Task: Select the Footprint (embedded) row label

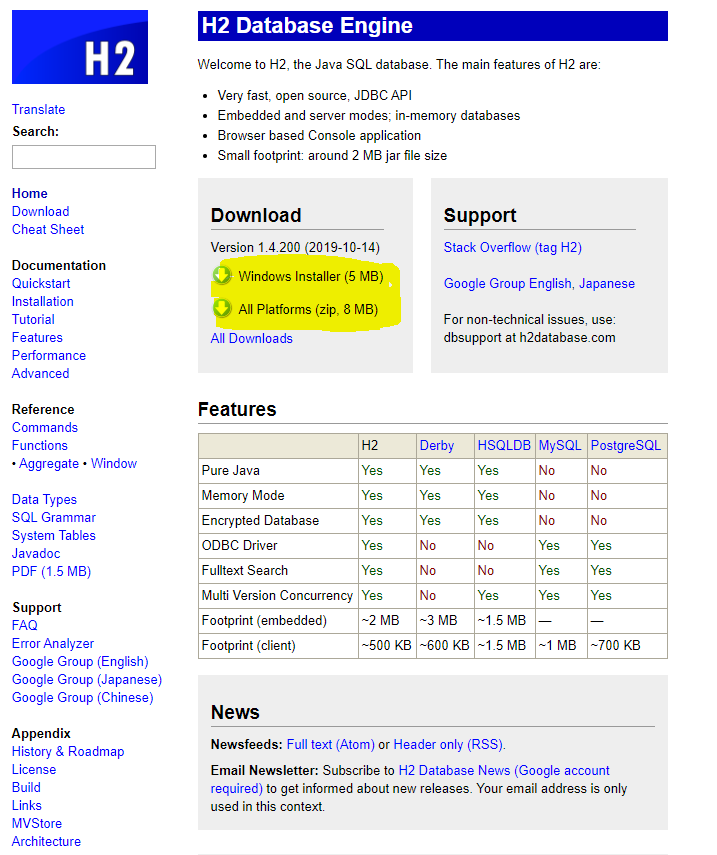Action: coord(264,621)
